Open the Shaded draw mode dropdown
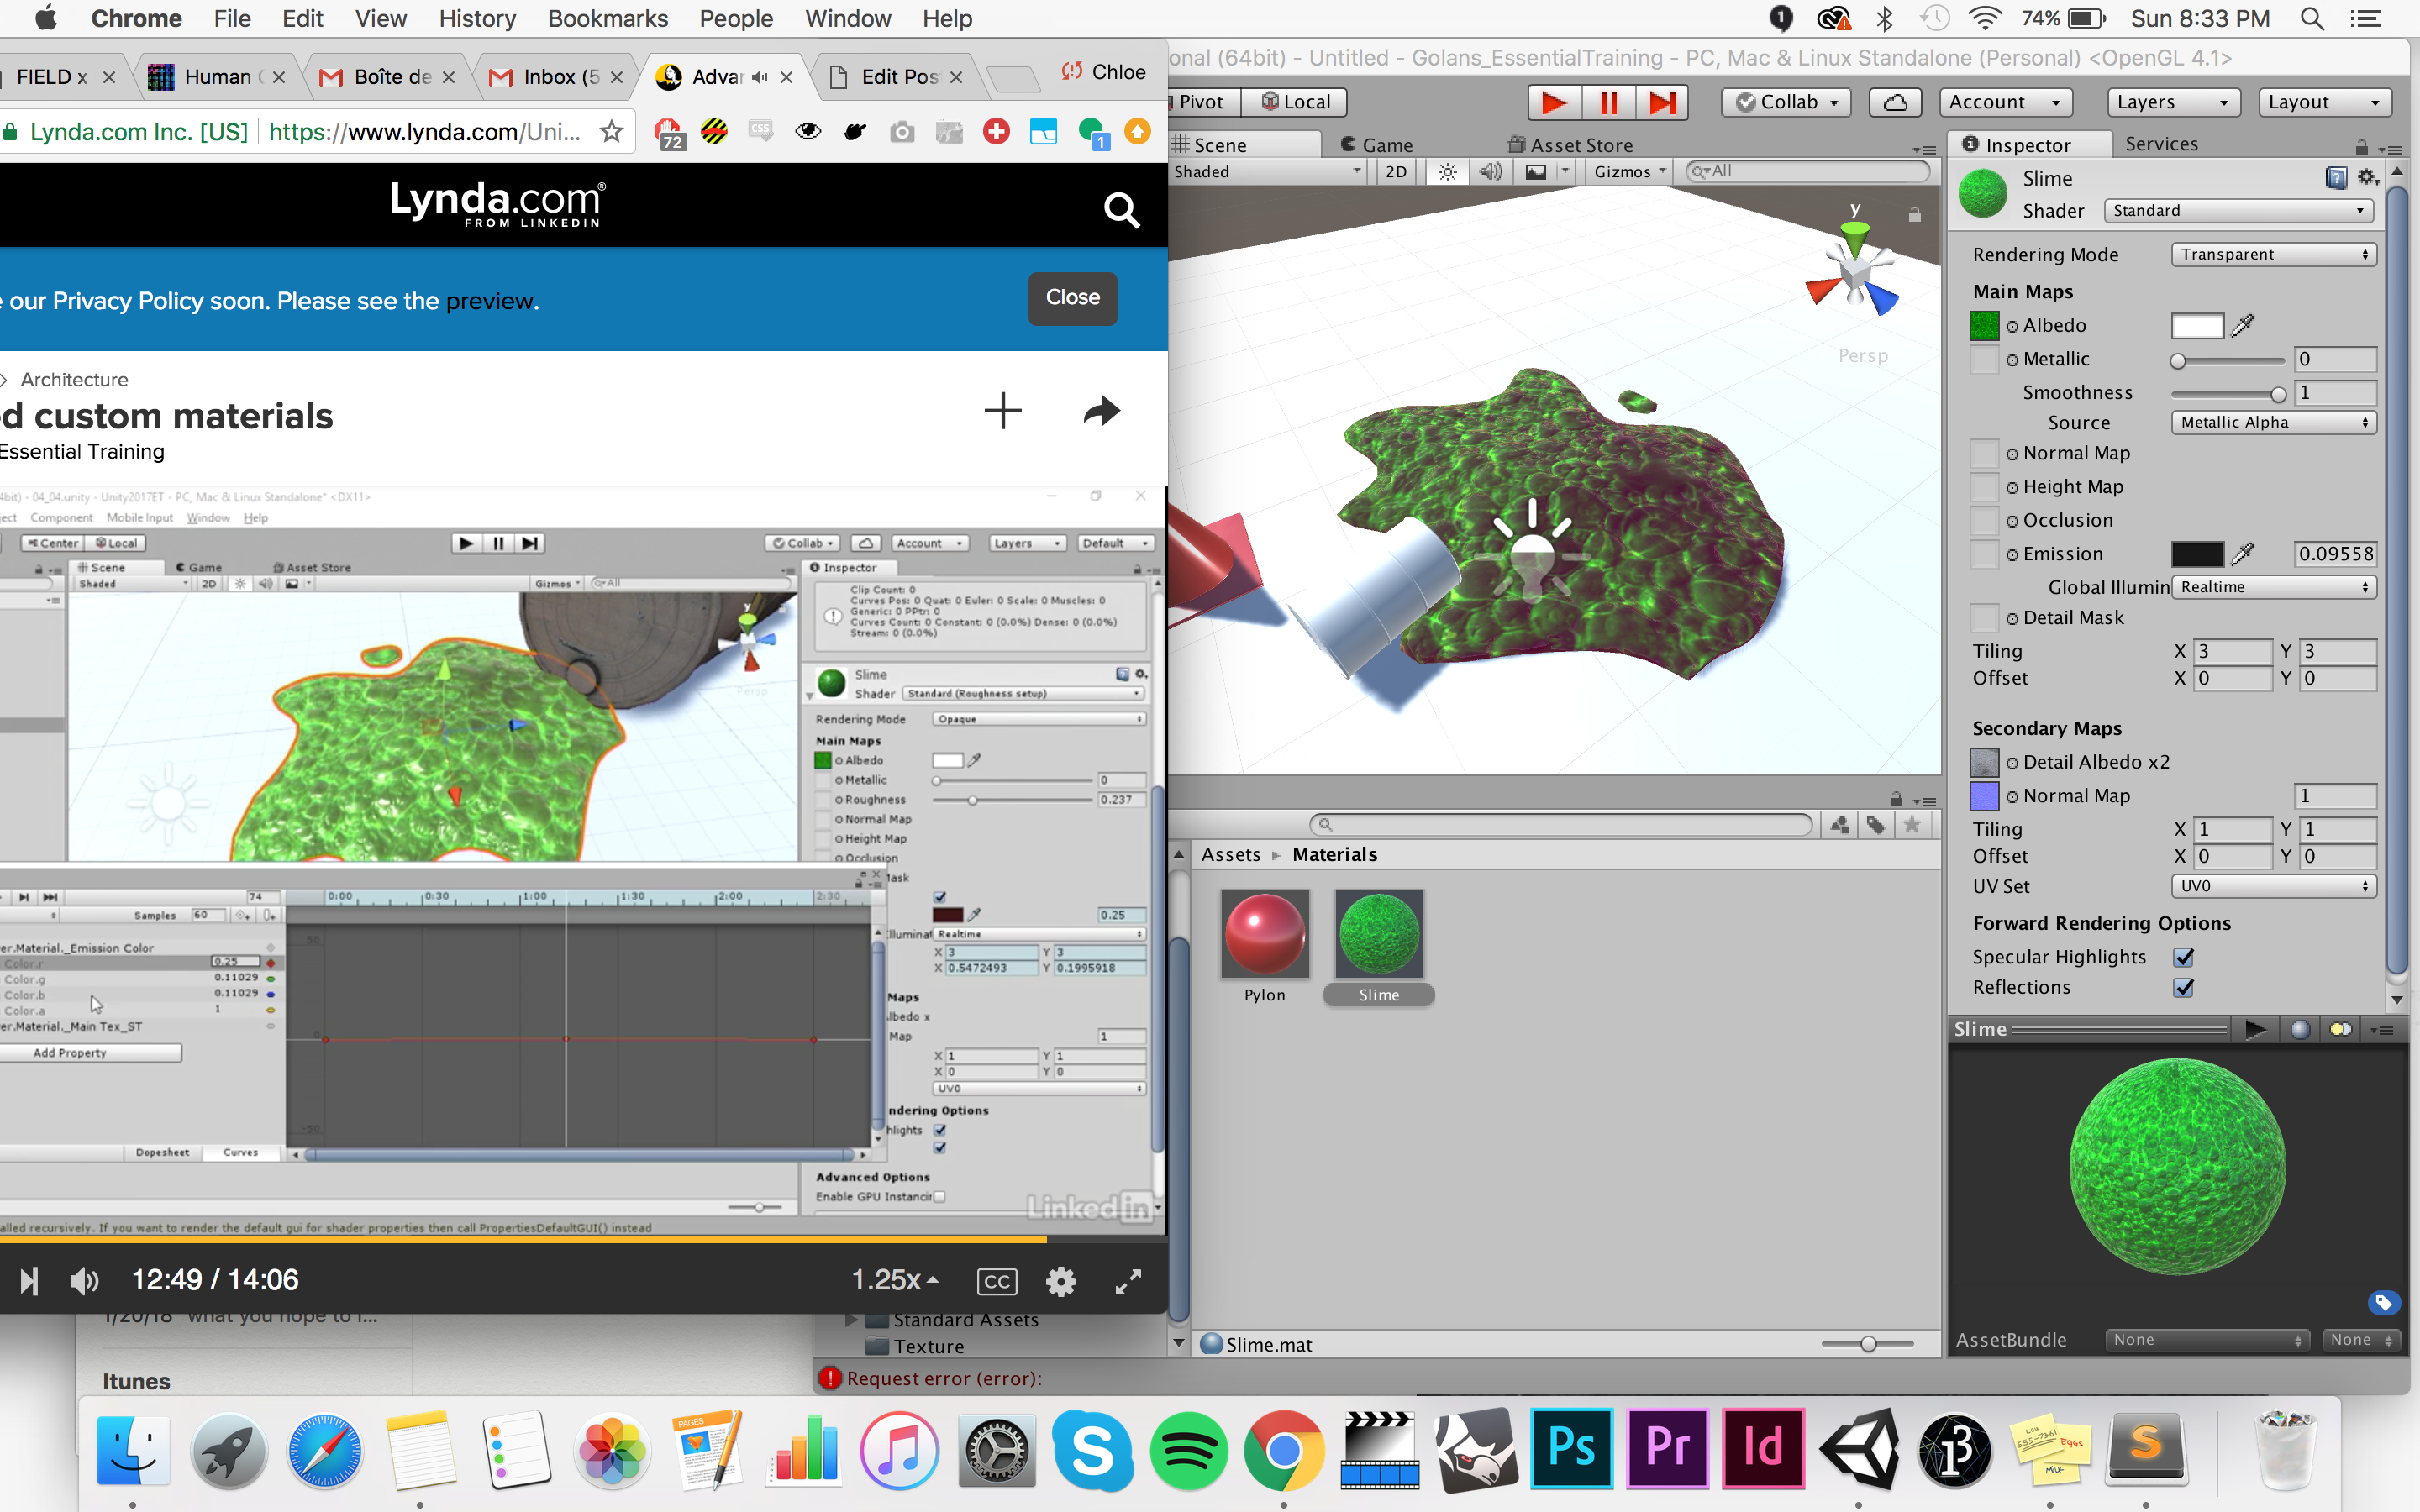The width and height of the screenshot is (2420, 1512). coord(1268,172)
